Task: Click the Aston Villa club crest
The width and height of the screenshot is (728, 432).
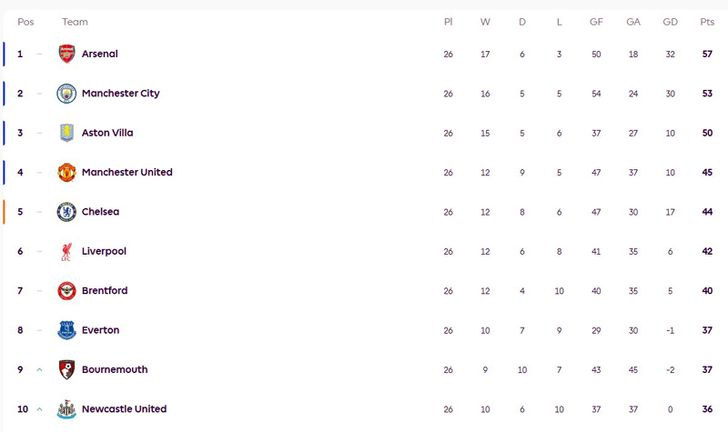Action: [66, 133]
